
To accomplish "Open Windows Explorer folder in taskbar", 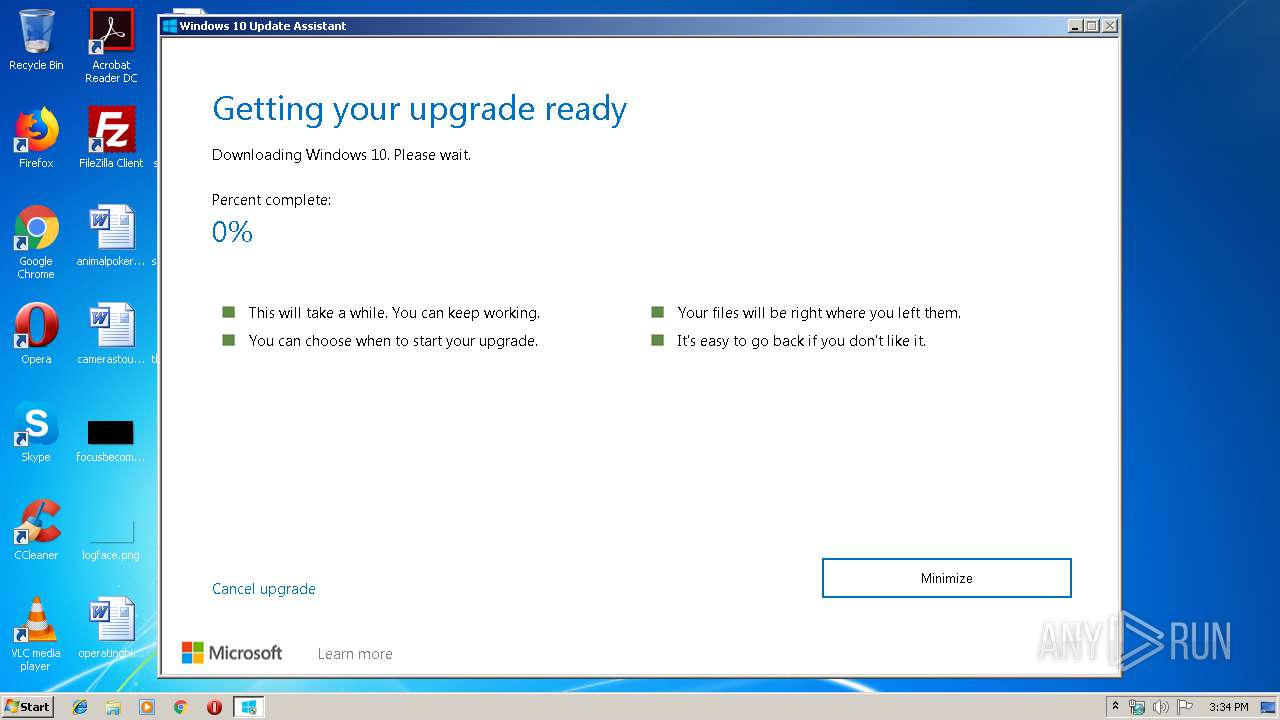I will click(x=113, y=707).
